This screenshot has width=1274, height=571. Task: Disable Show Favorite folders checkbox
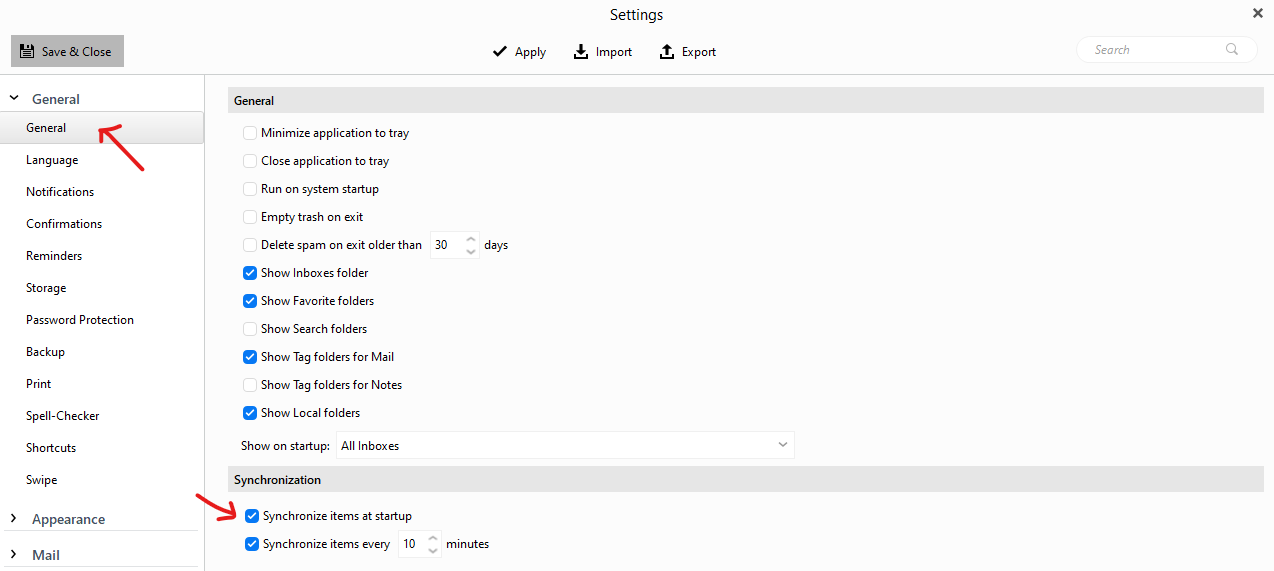tap(250, 301)
